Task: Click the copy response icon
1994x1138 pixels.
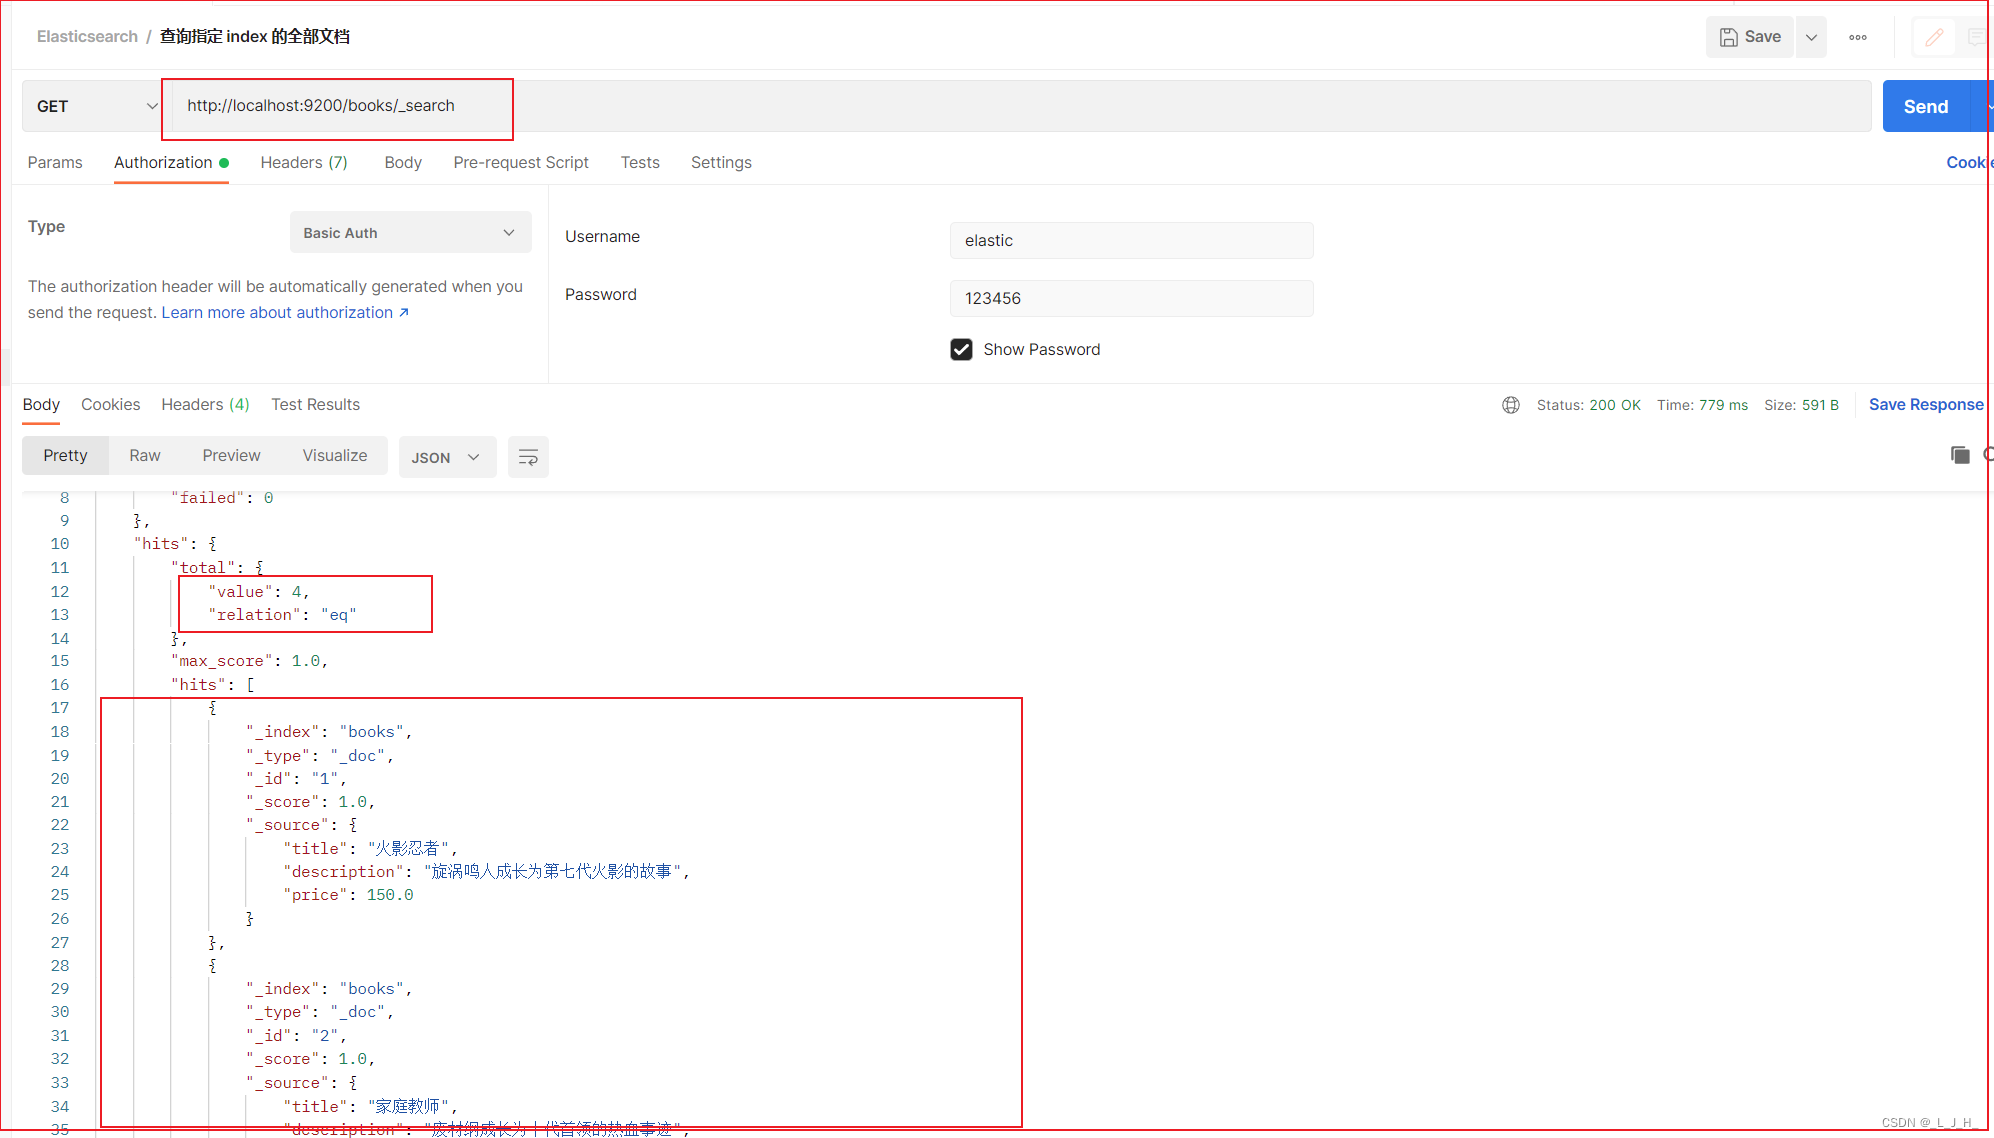Action: pyautogui.click(x=1959, y=455)
